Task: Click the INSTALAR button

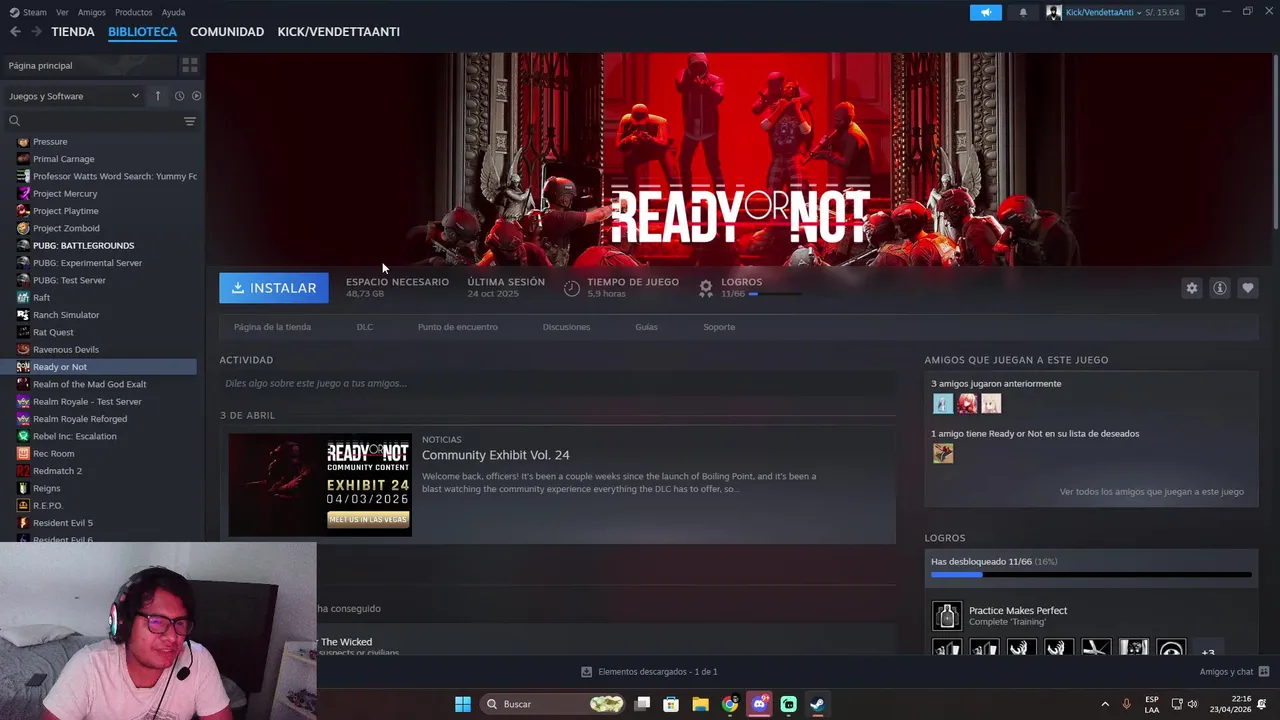Action: 273,288
